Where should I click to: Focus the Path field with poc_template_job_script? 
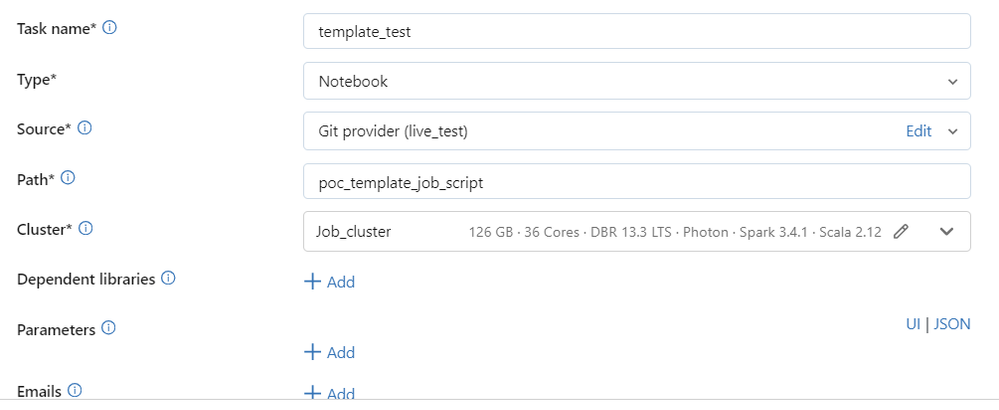636,181
